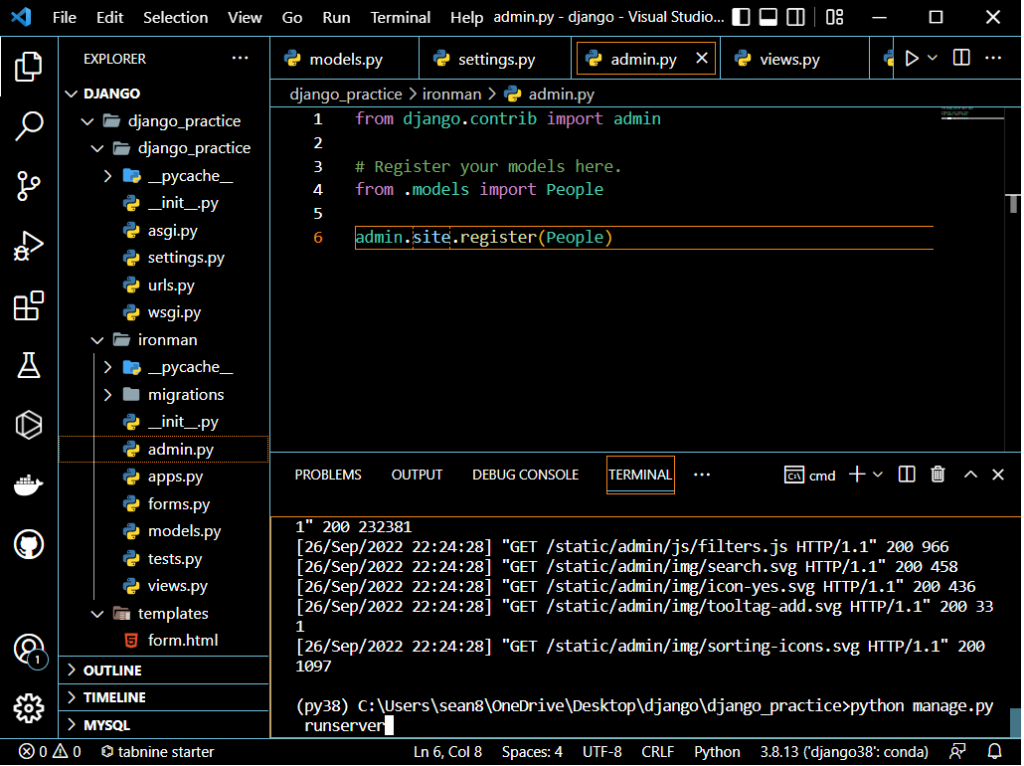Open the Extensions view
1024x766 pixels.
point(29,306)
